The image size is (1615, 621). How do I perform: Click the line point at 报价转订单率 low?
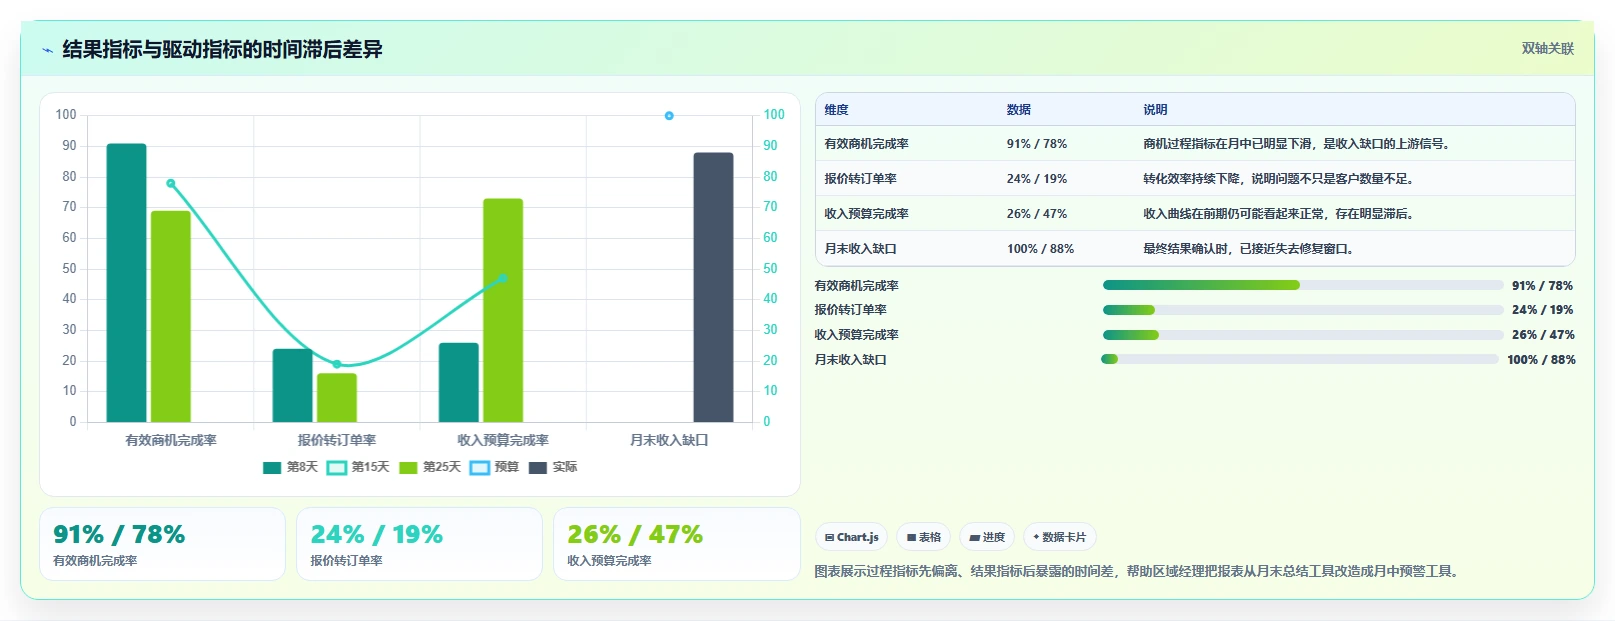point(337,364)
